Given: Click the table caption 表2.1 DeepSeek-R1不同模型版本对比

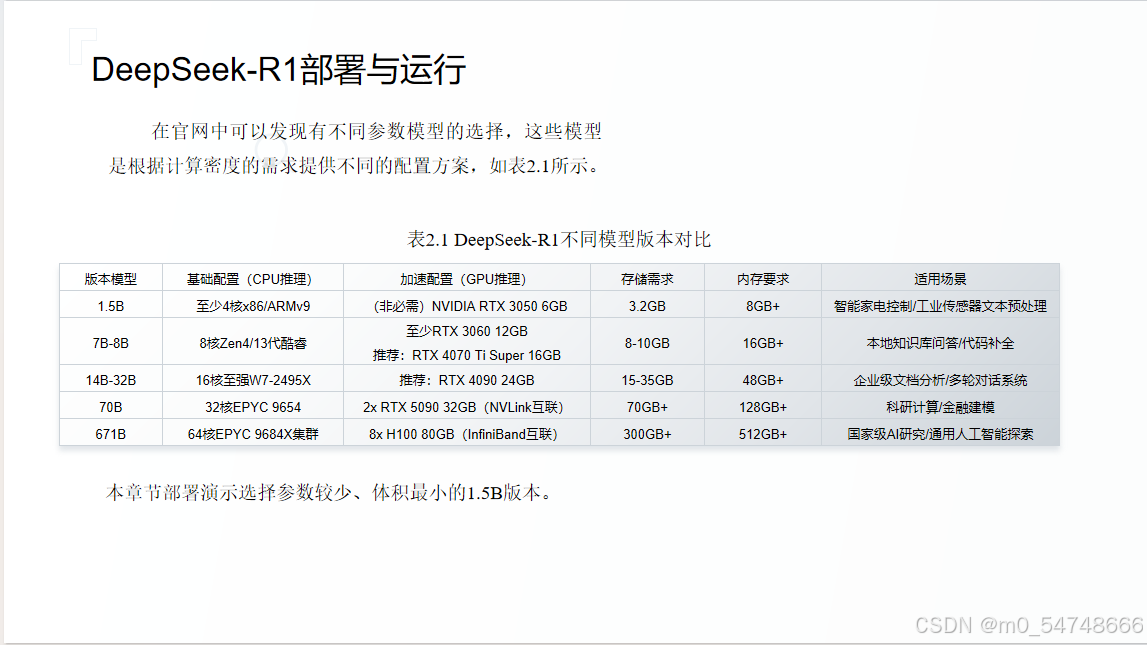Looking at the screenshot, I should [559, 240].
